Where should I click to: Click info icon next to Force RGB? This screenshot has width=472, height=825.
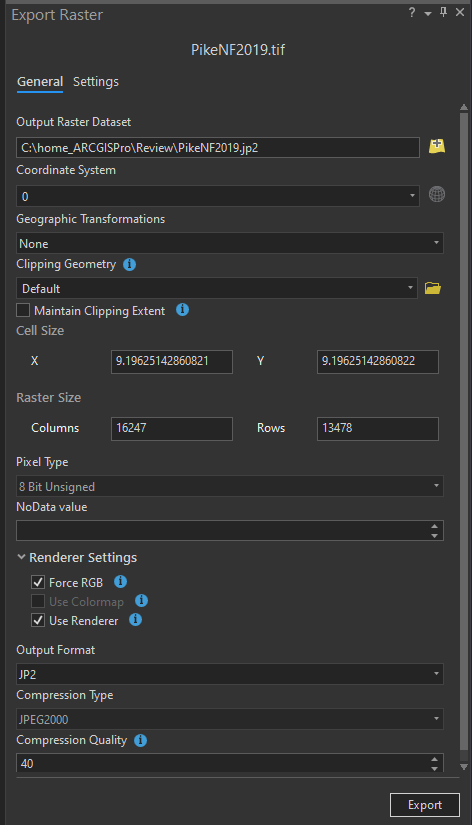click(120, 581)
